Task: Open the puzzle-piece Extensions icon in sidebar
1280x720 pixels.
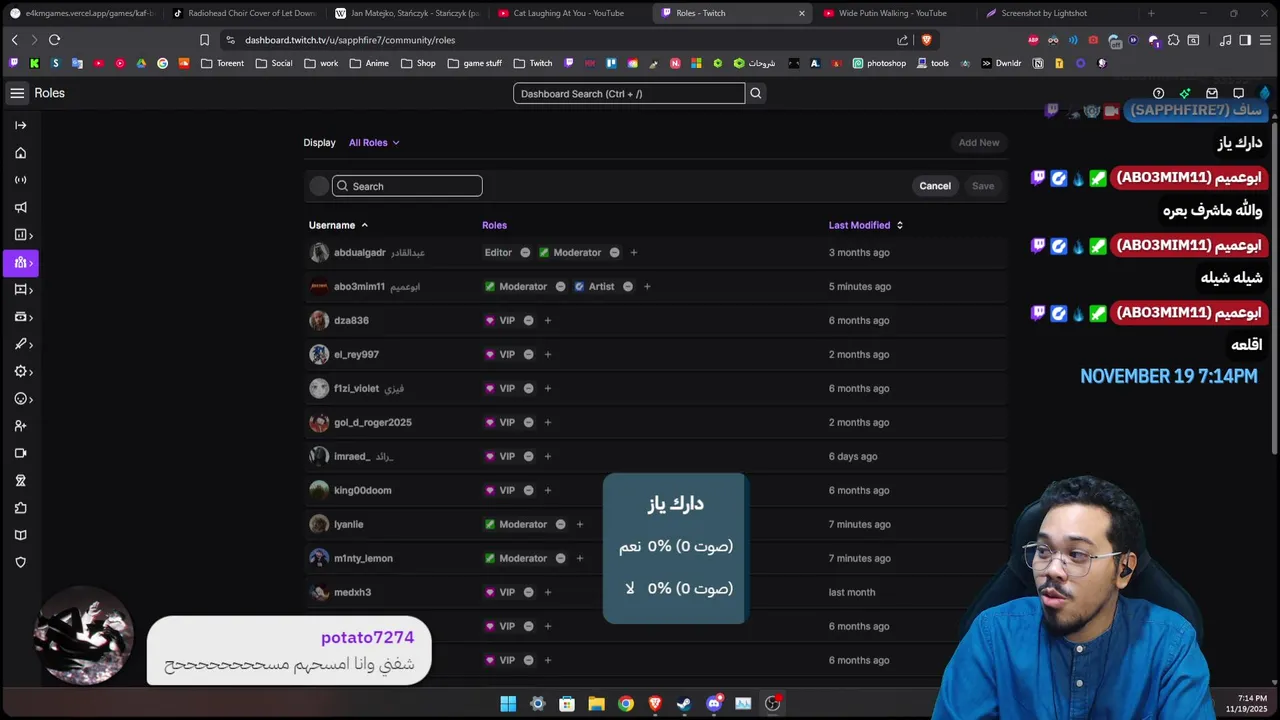Action: 20,508
